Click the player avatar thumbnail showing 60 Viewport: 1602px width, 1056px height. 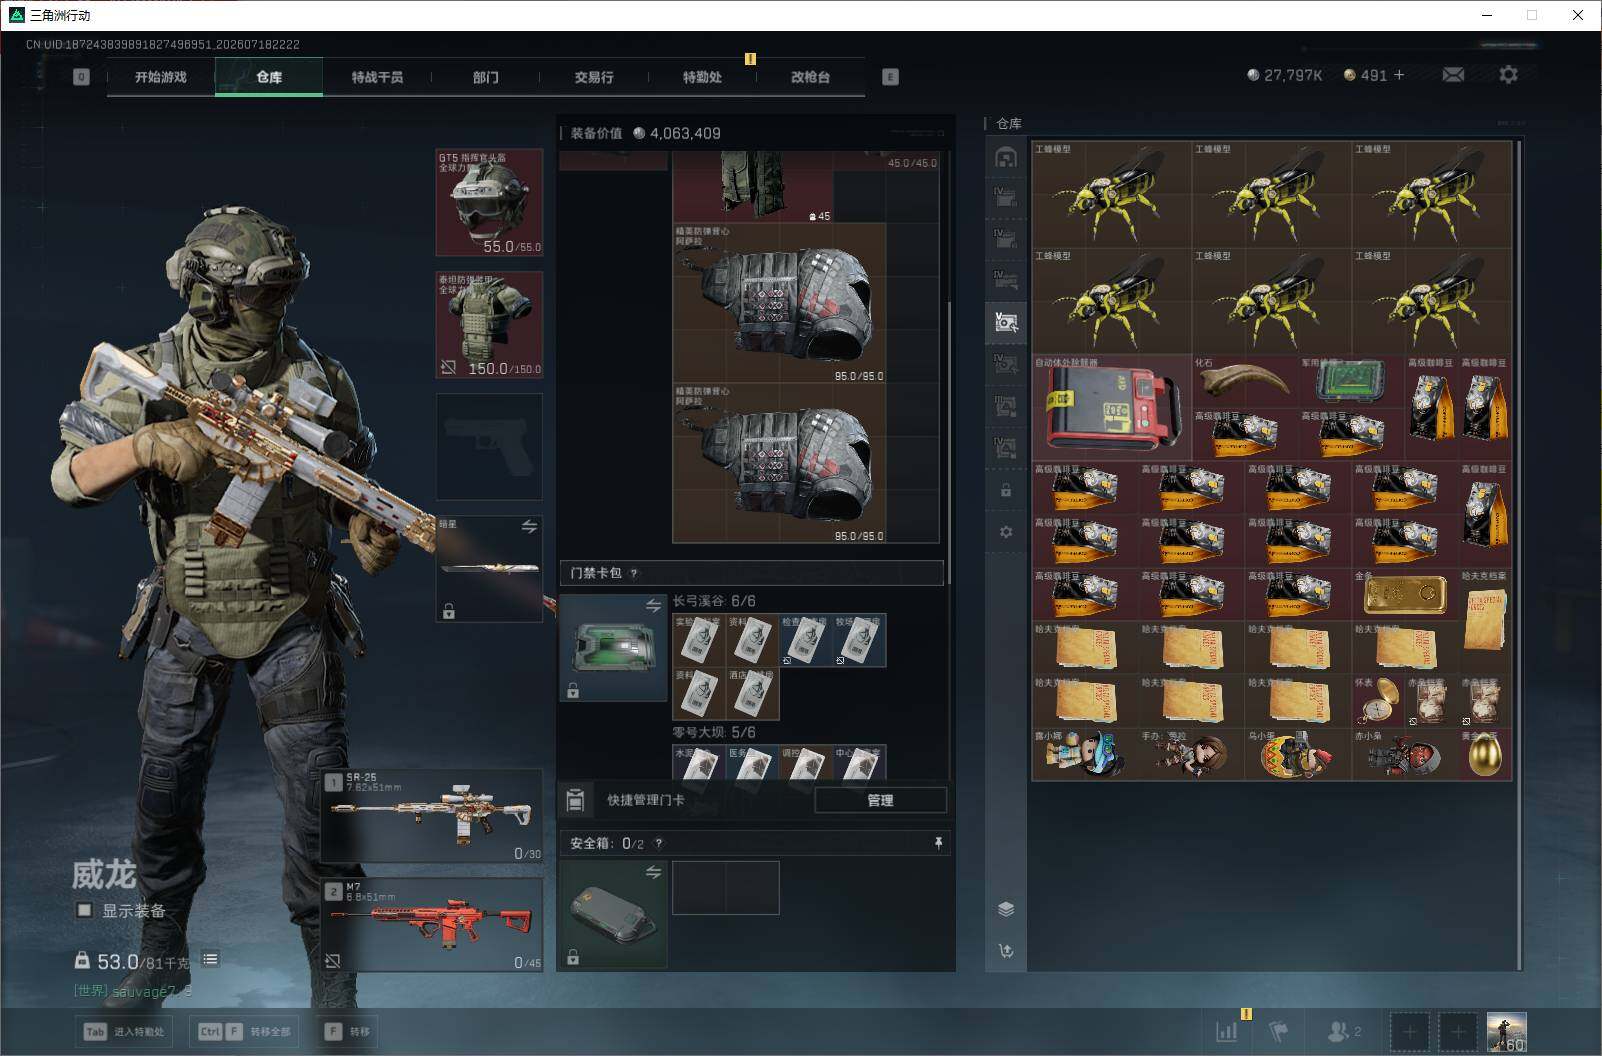coord(1506,1032)
